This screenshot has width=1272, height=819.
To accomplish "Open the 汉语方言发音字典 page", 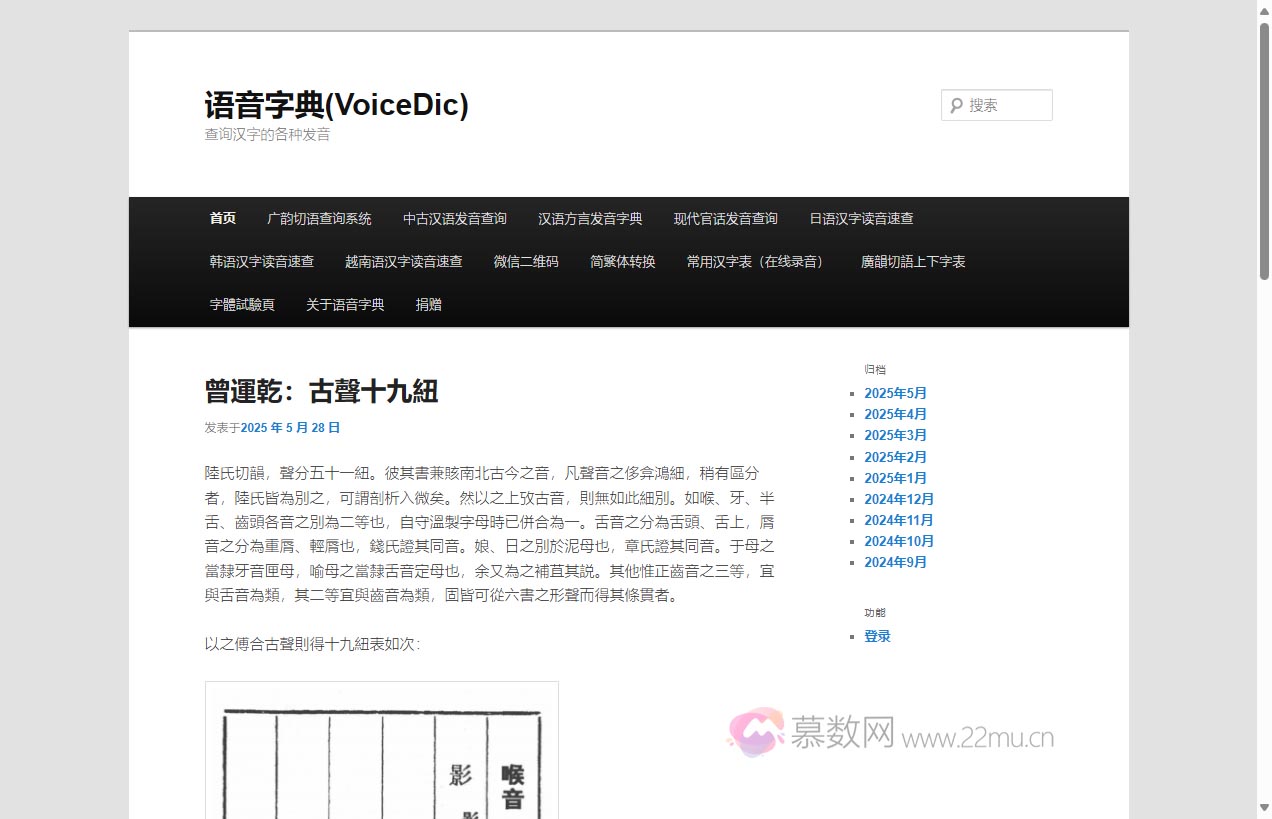I will 589,218.
